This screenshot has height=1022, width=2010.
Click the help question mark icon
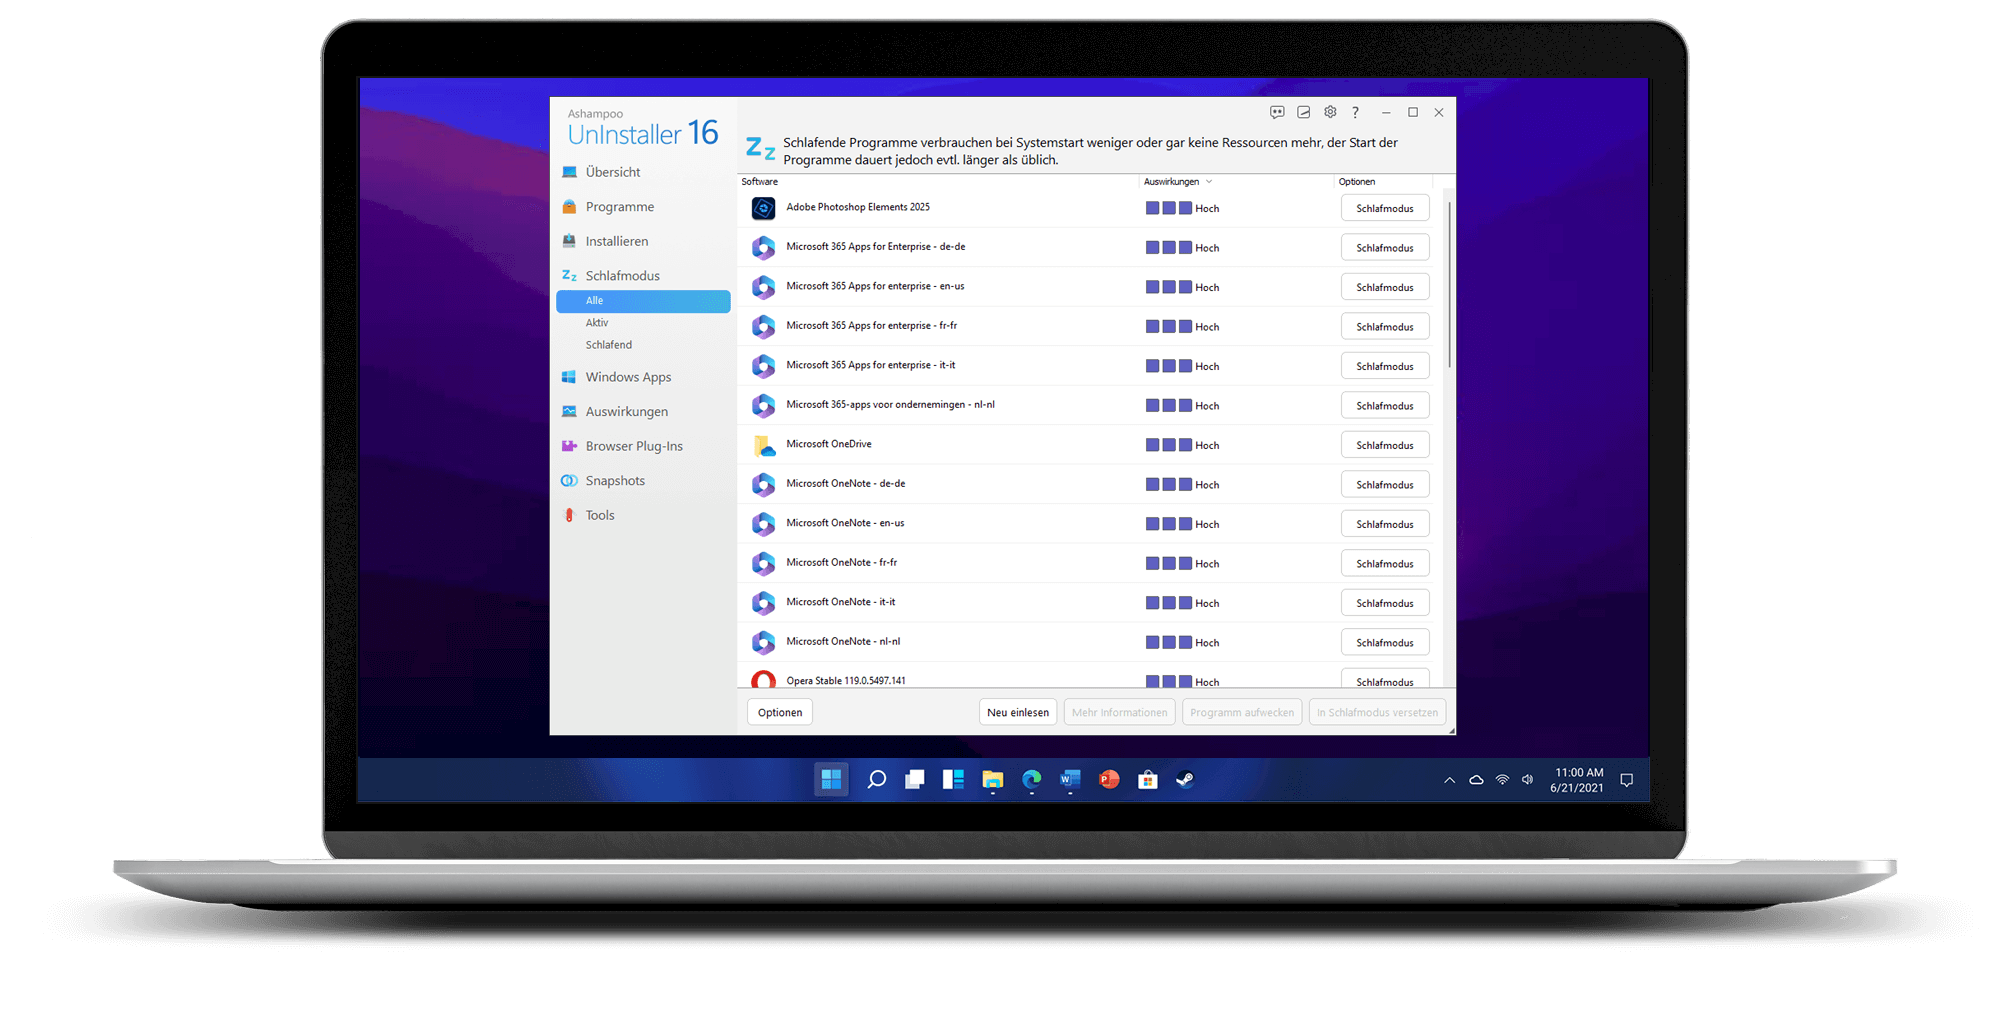(x=1355, y=112)
